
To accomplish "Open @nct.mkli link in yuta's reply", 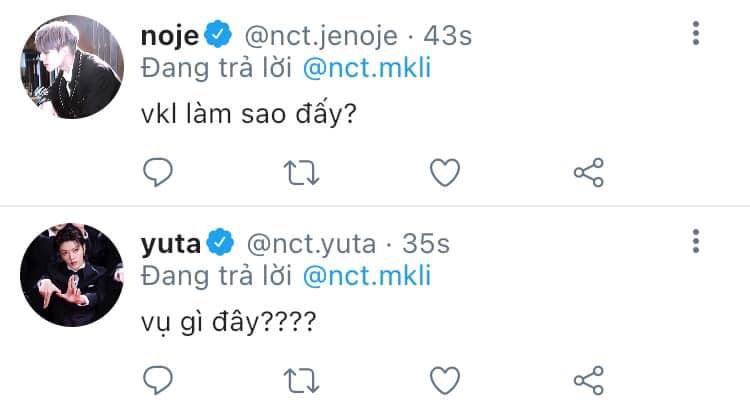I will click(x=367, y=276).
